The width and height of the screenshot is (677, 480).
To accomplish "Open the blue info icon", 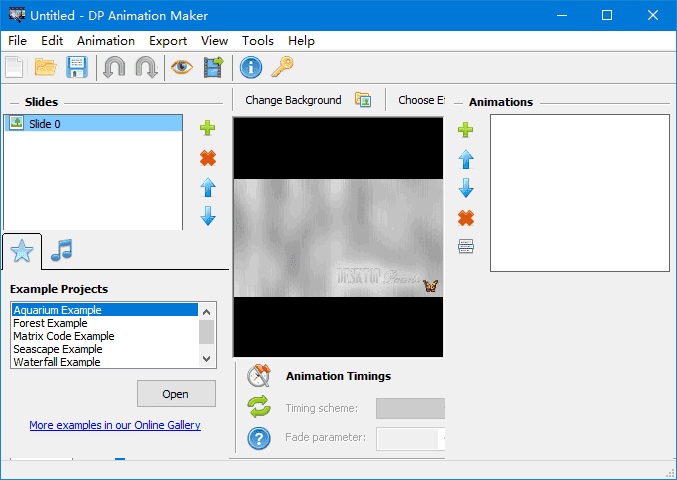I will [251, 67].
